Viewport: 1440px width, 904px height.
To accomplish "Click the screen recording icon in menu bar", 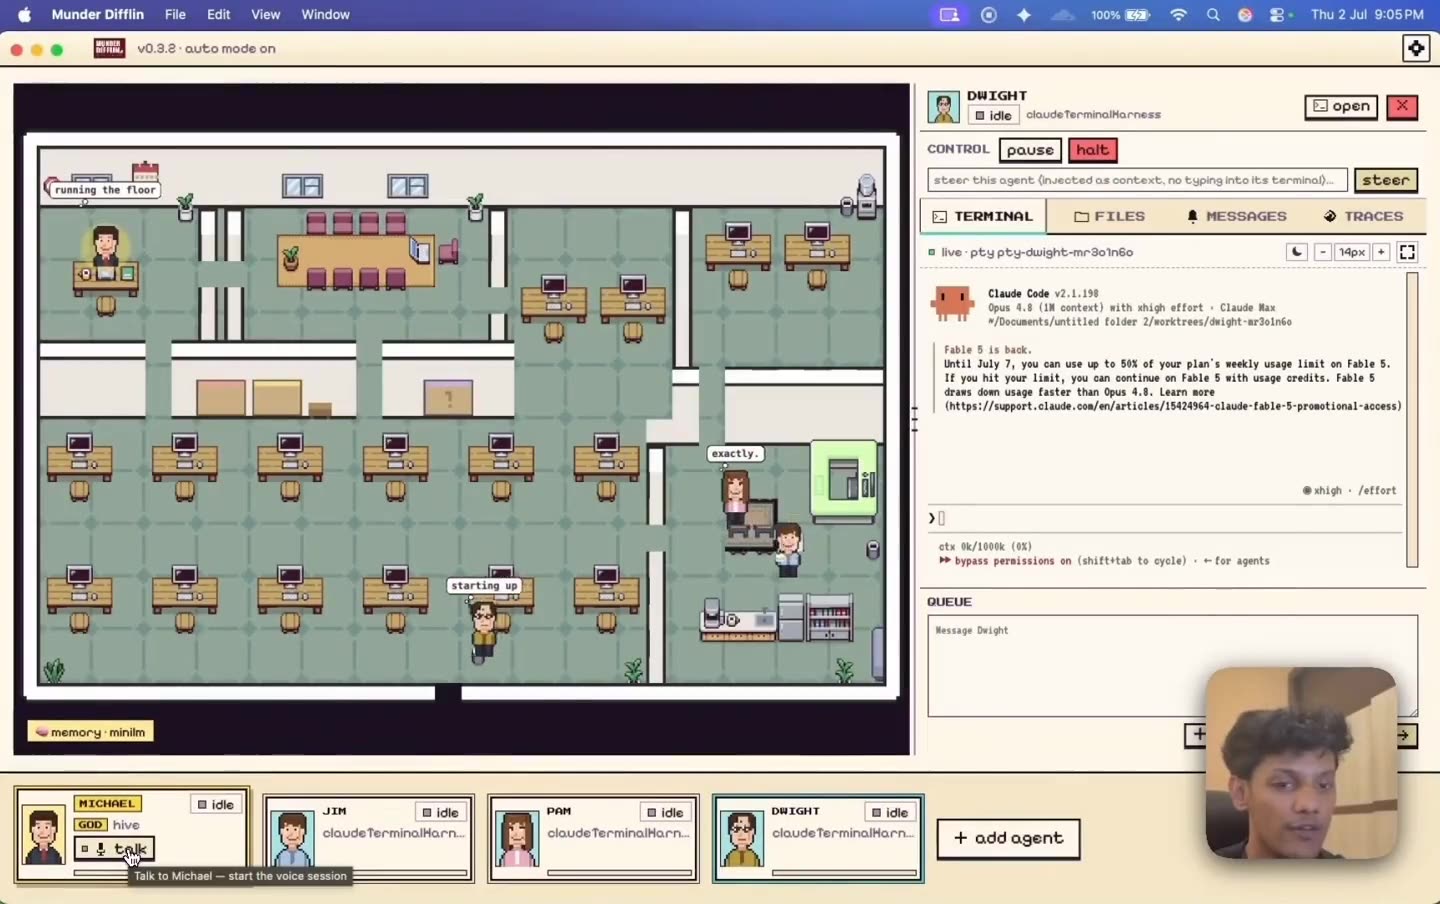I will 989,15.
